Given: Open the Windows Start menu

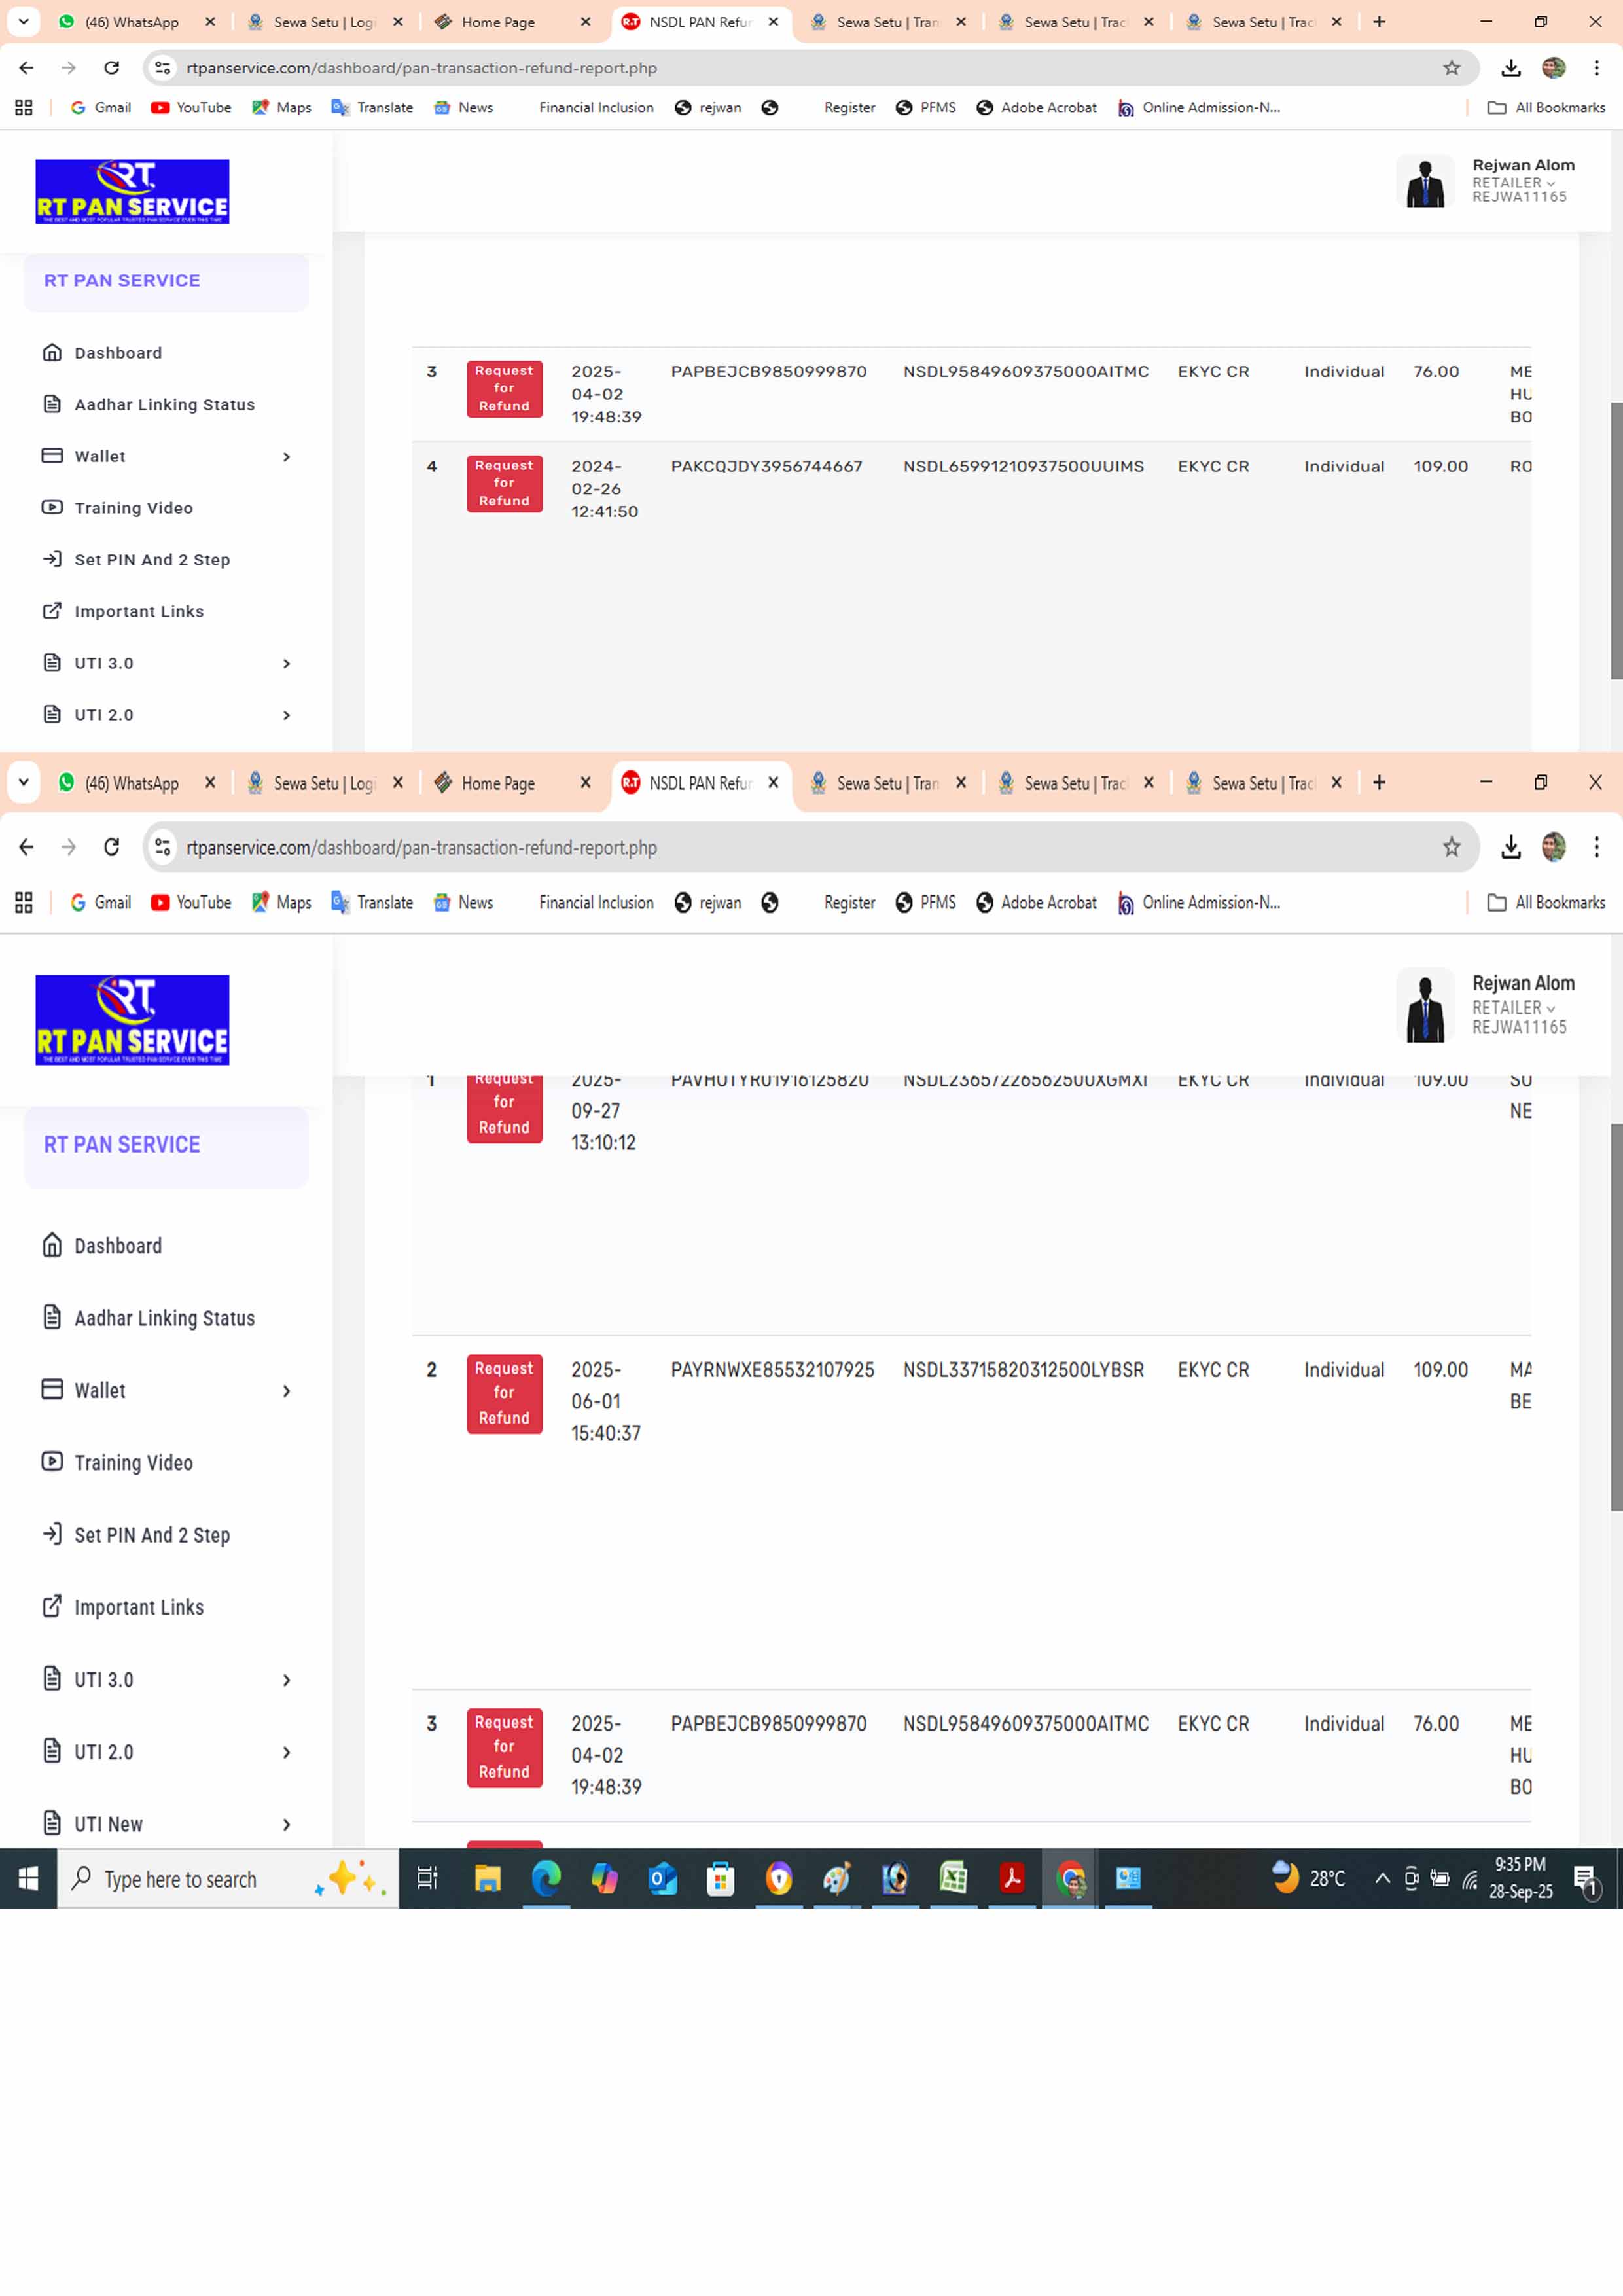Looking at the screenshot, I should pos(28,1879).
